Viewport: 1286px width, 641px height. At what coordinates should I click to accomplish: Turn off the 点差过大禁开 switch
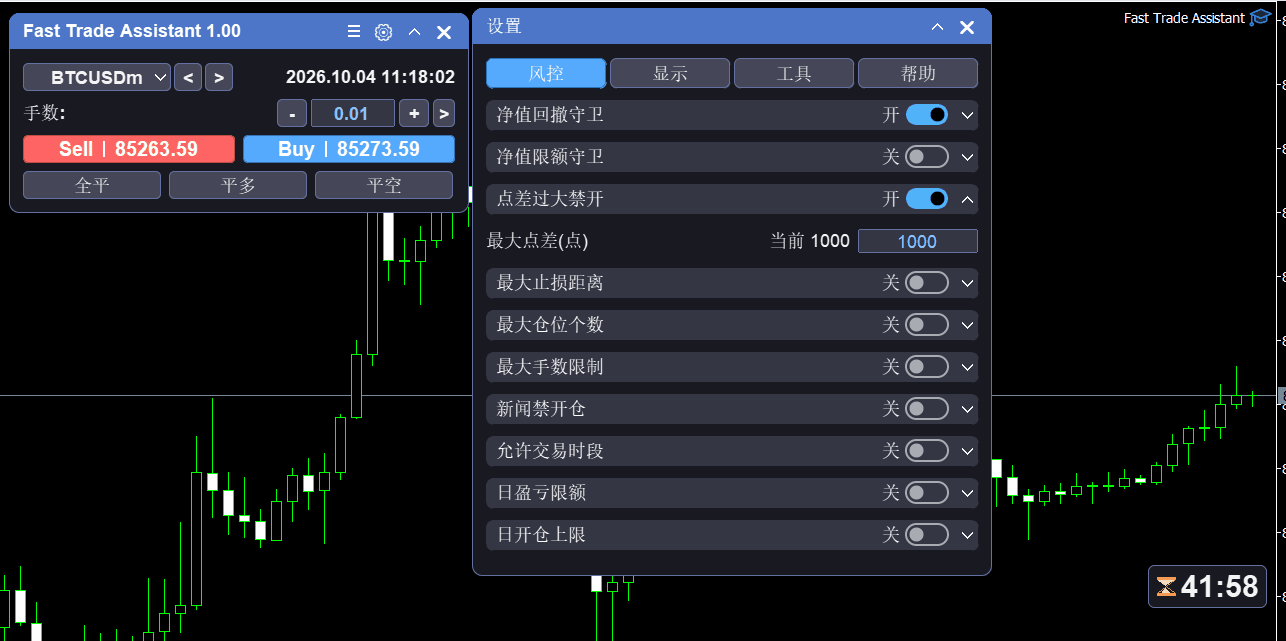(x=927, y=199)
